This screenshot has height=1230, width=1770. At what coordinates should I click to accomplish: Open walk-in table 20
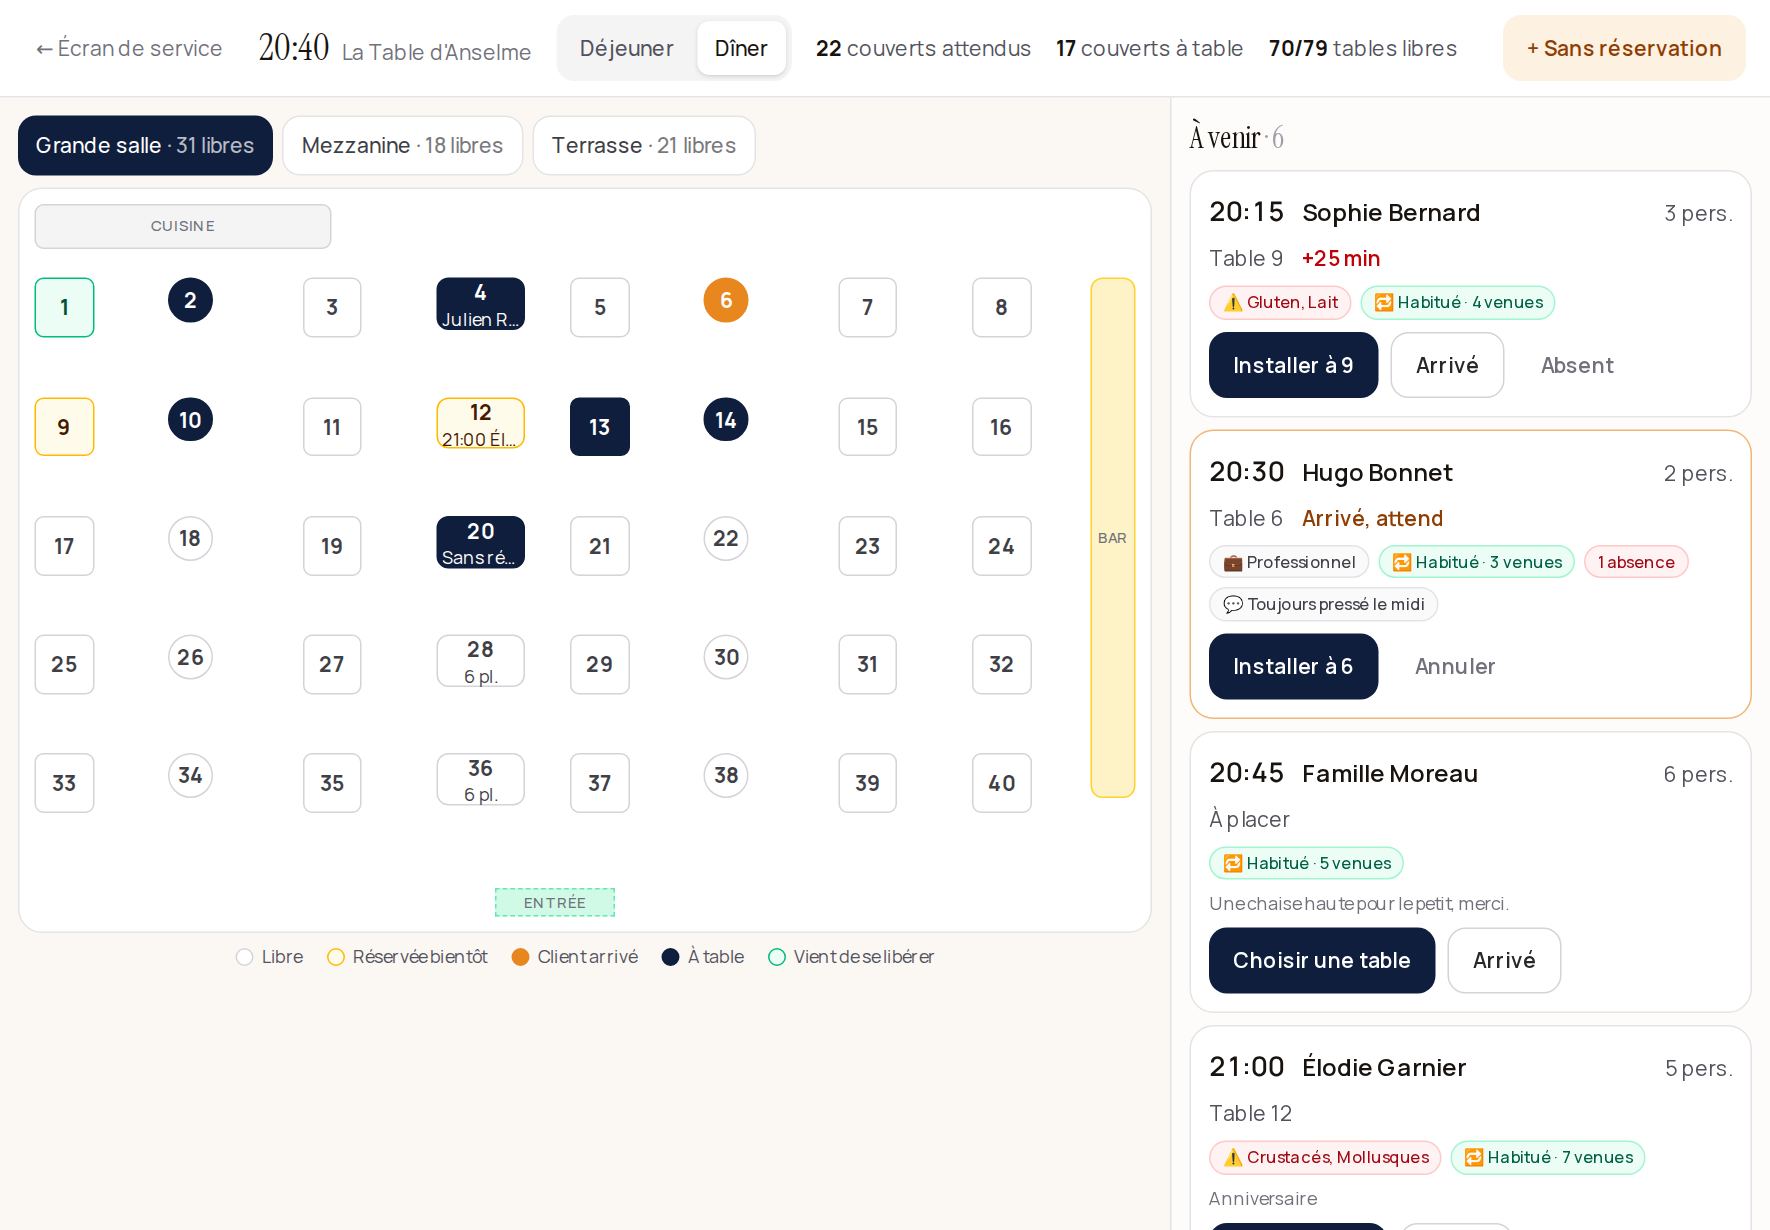tap(480, 542)
